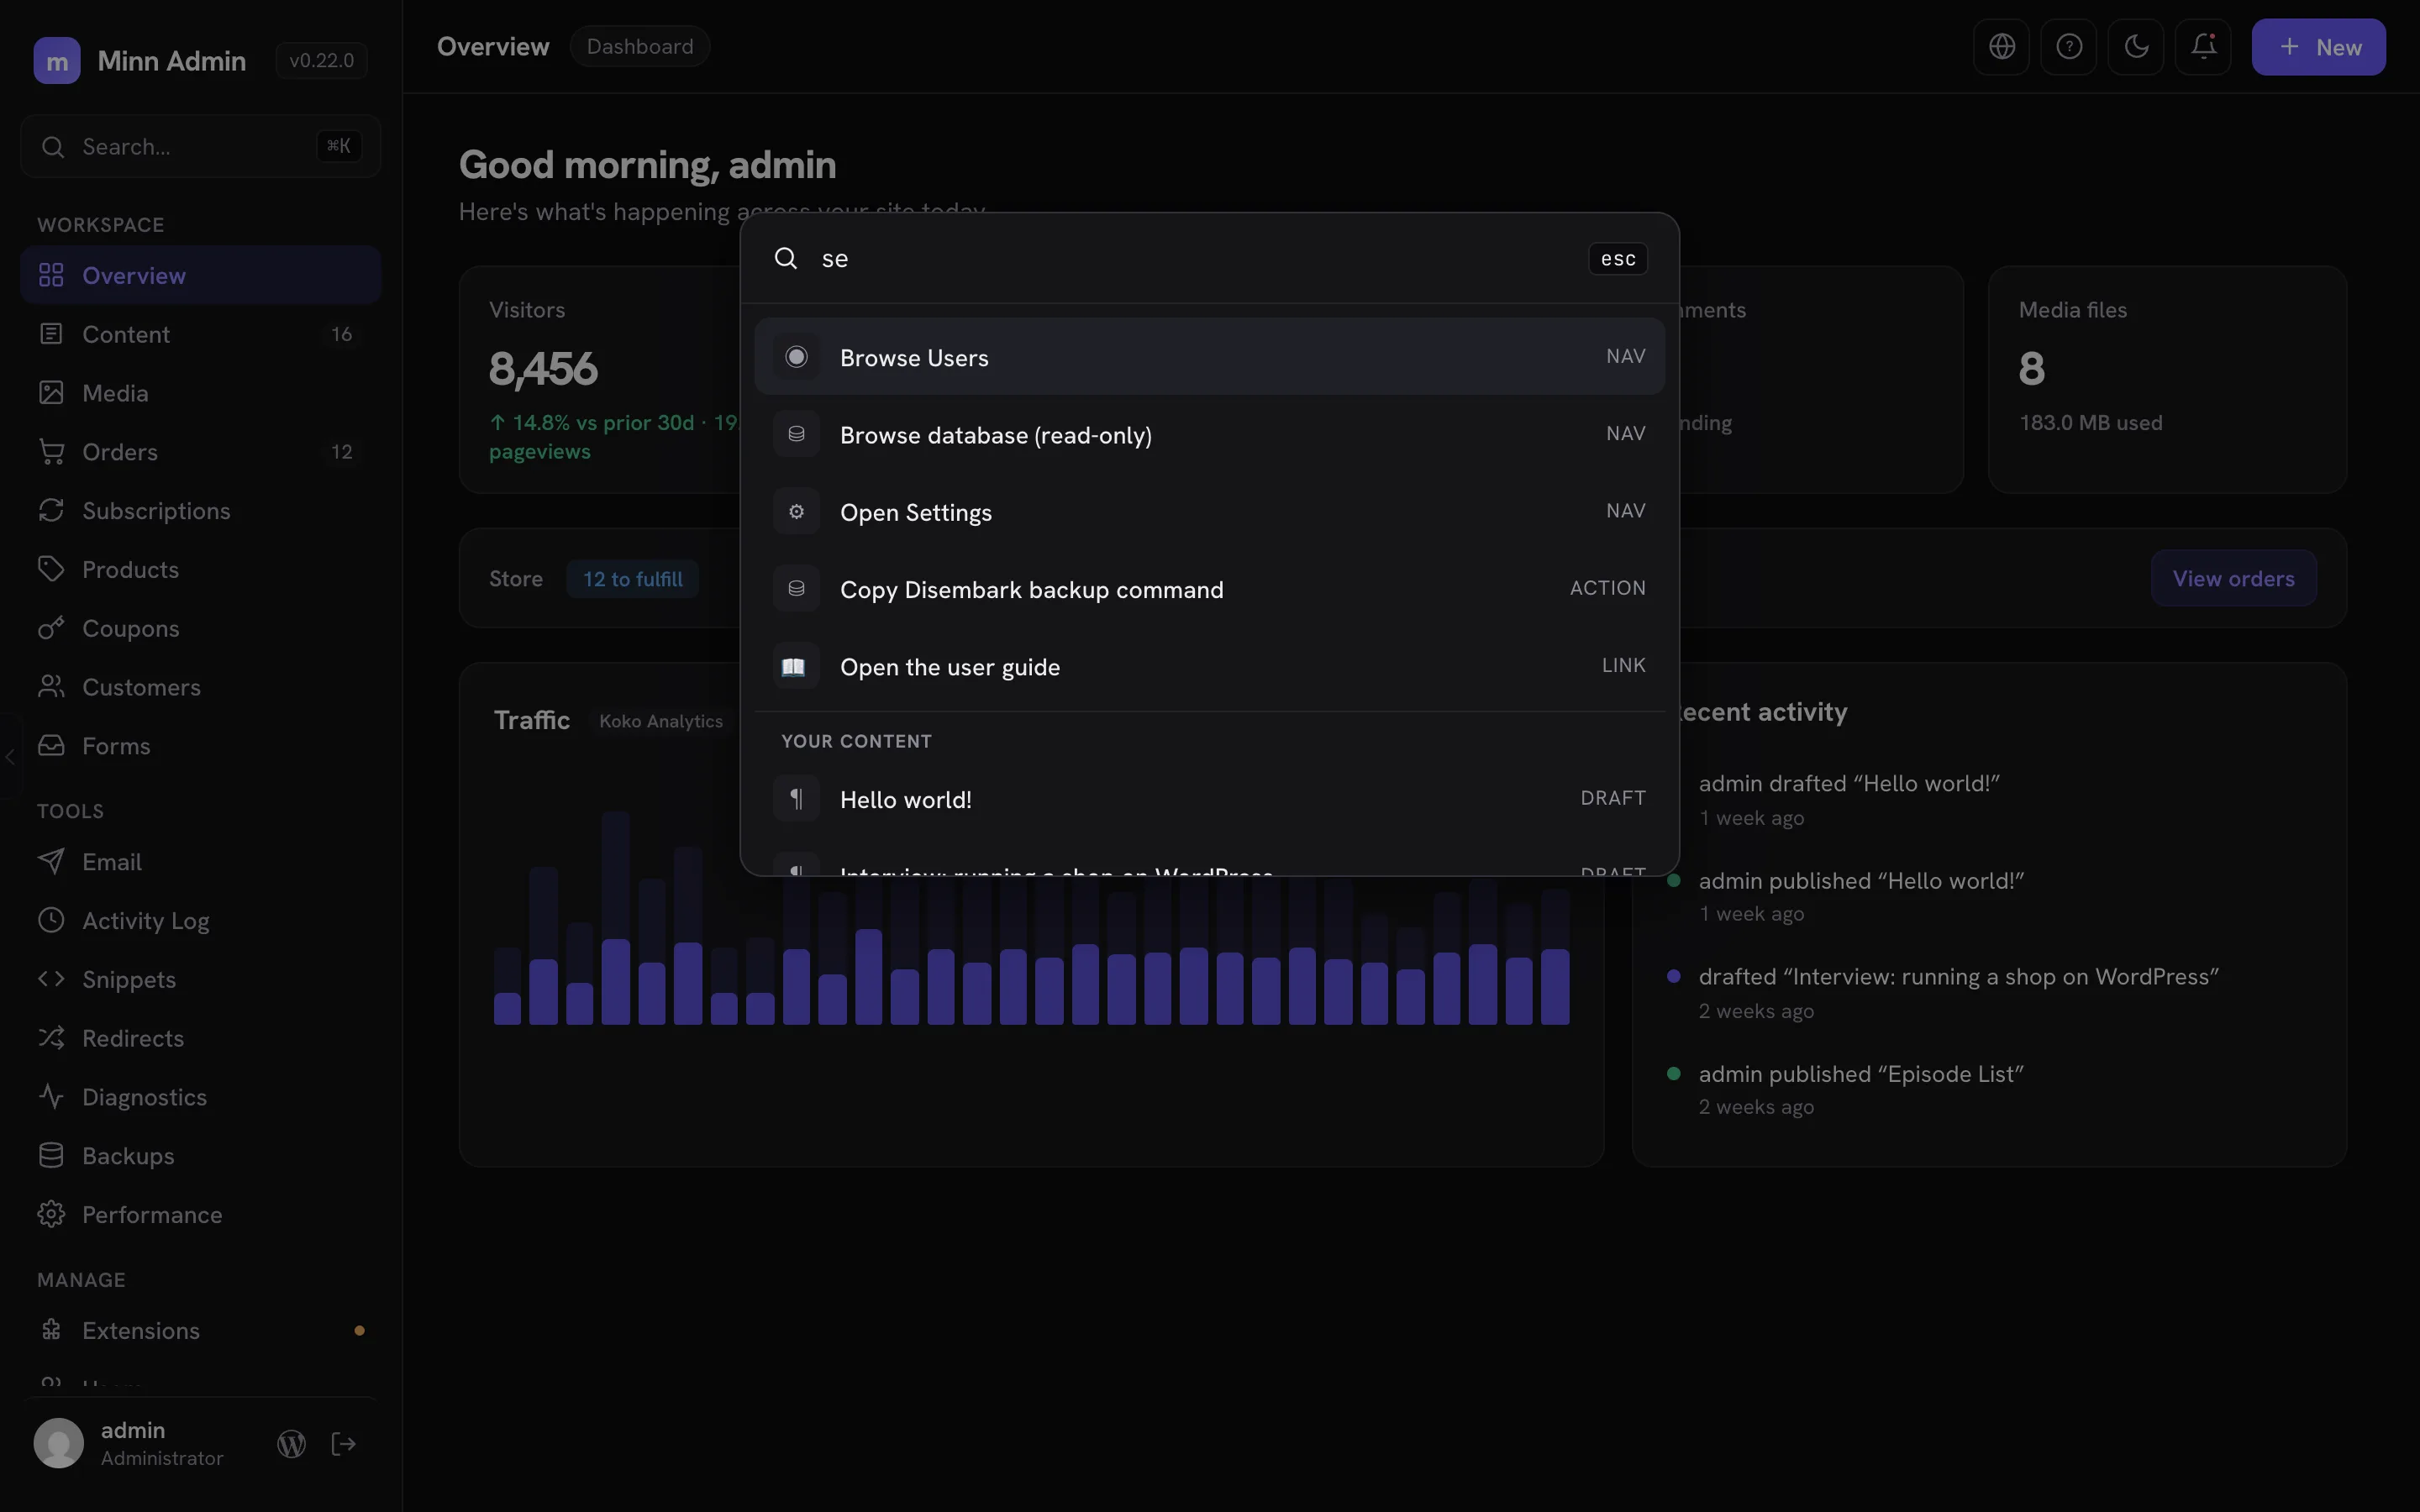Click the Koko Analytics label
Image resolution: width=2420 pixels, height=1512 pixels.
click(x=661, y=722)
